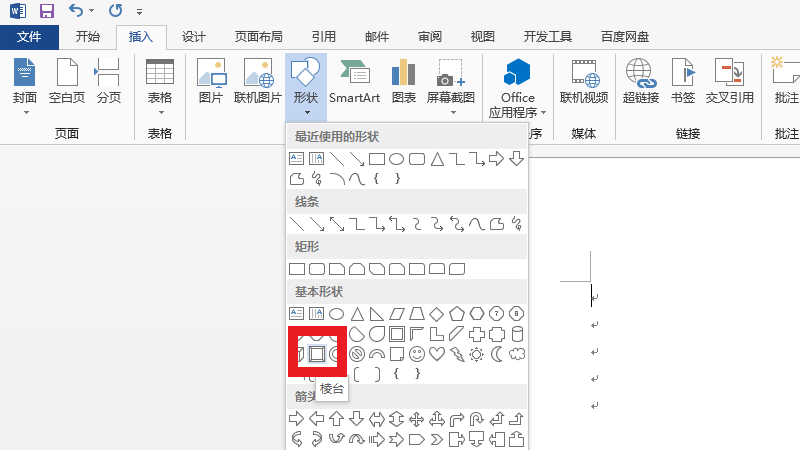Select the bevel (棱台) shape
This screenshot has width=800, height=450.
click(x=317, y=354)
